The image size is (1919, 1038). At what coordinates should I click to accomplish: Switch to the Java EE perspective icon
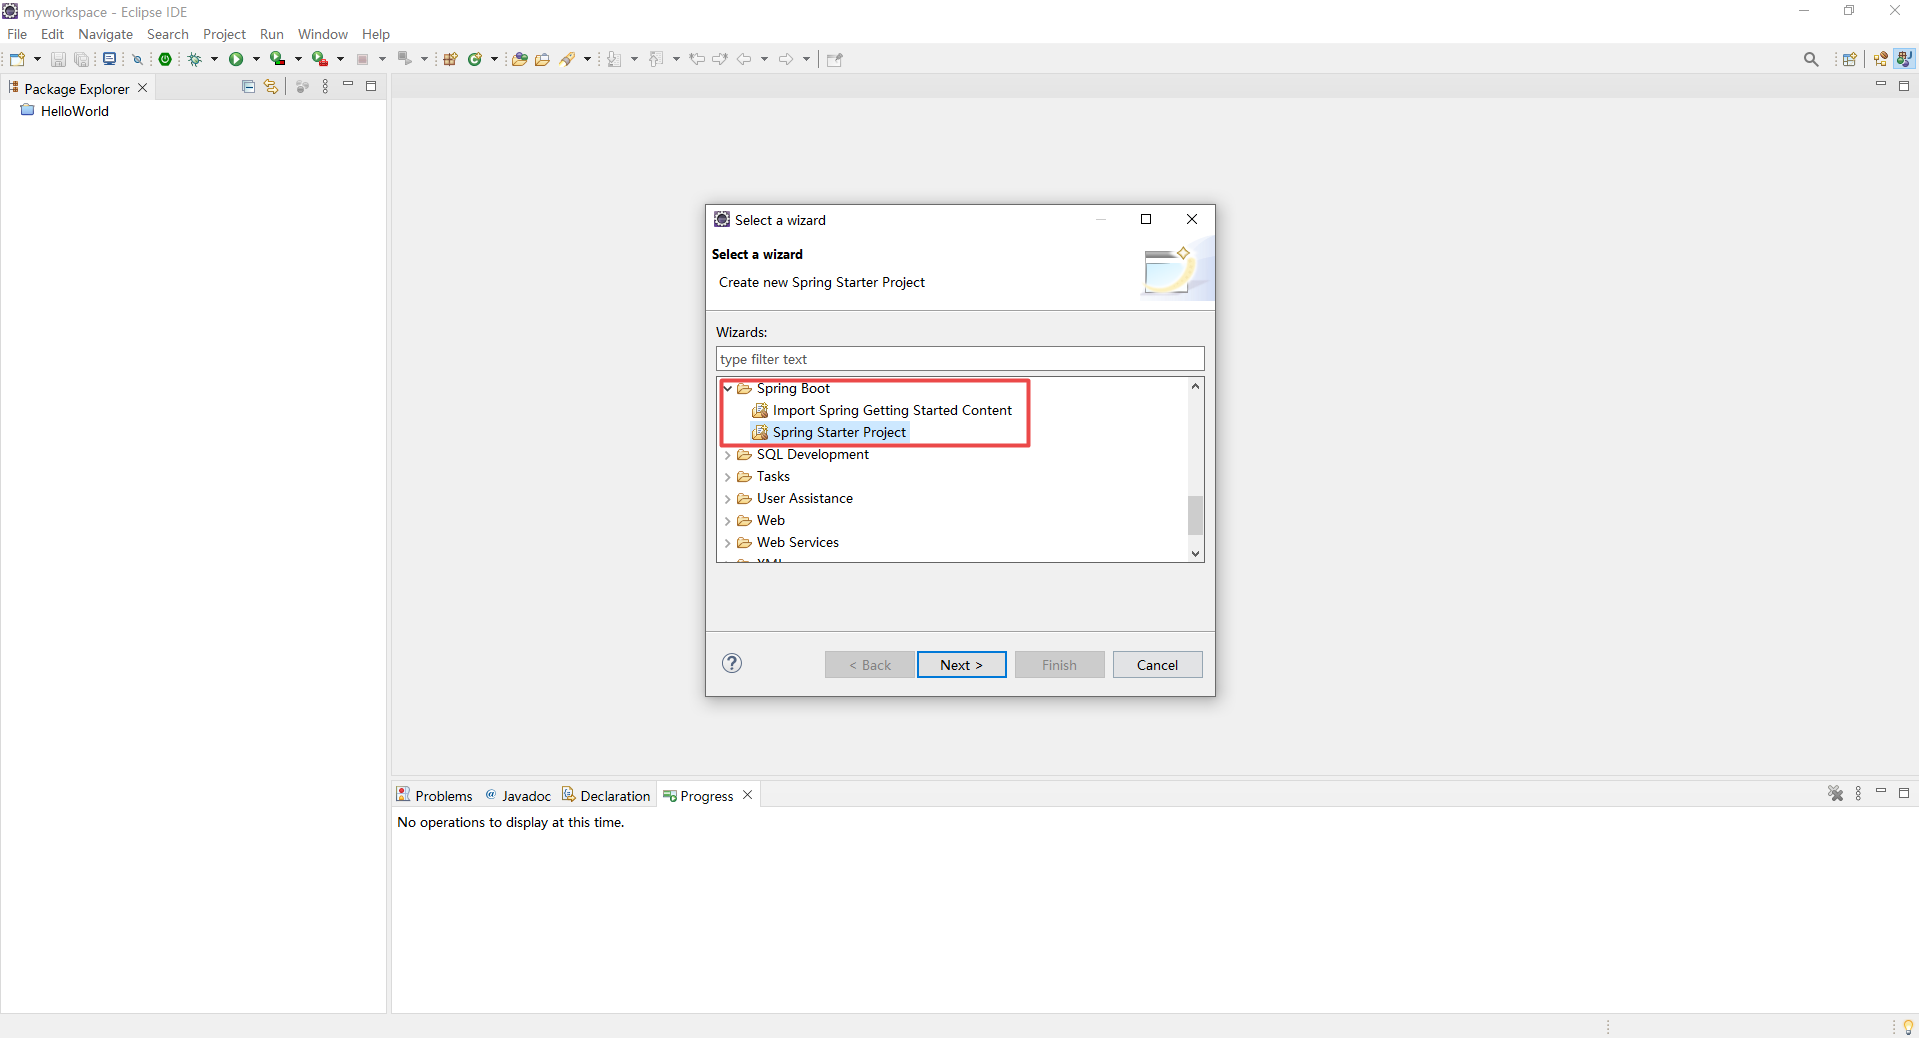point(1881,59)
